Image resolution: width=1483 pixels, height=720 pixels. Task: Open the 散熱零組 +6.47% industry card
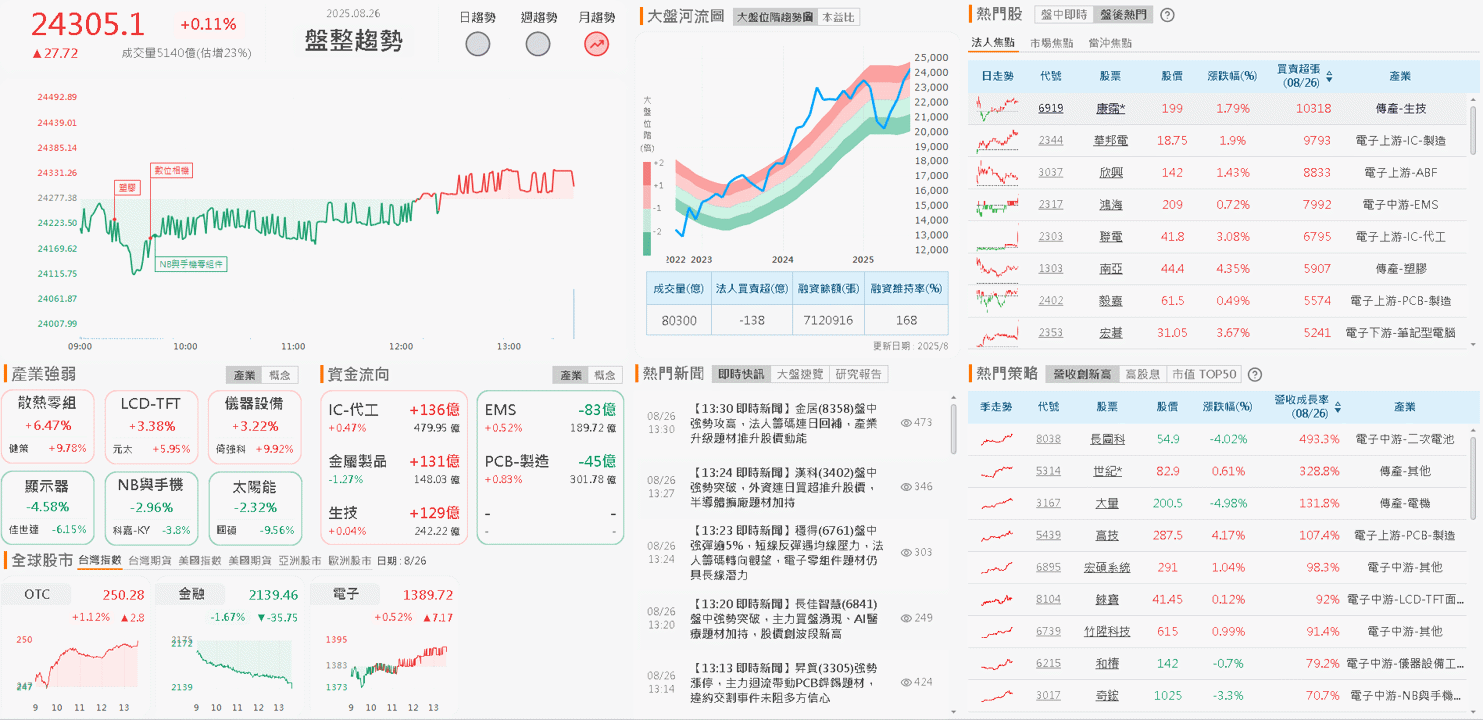[48, 426]
